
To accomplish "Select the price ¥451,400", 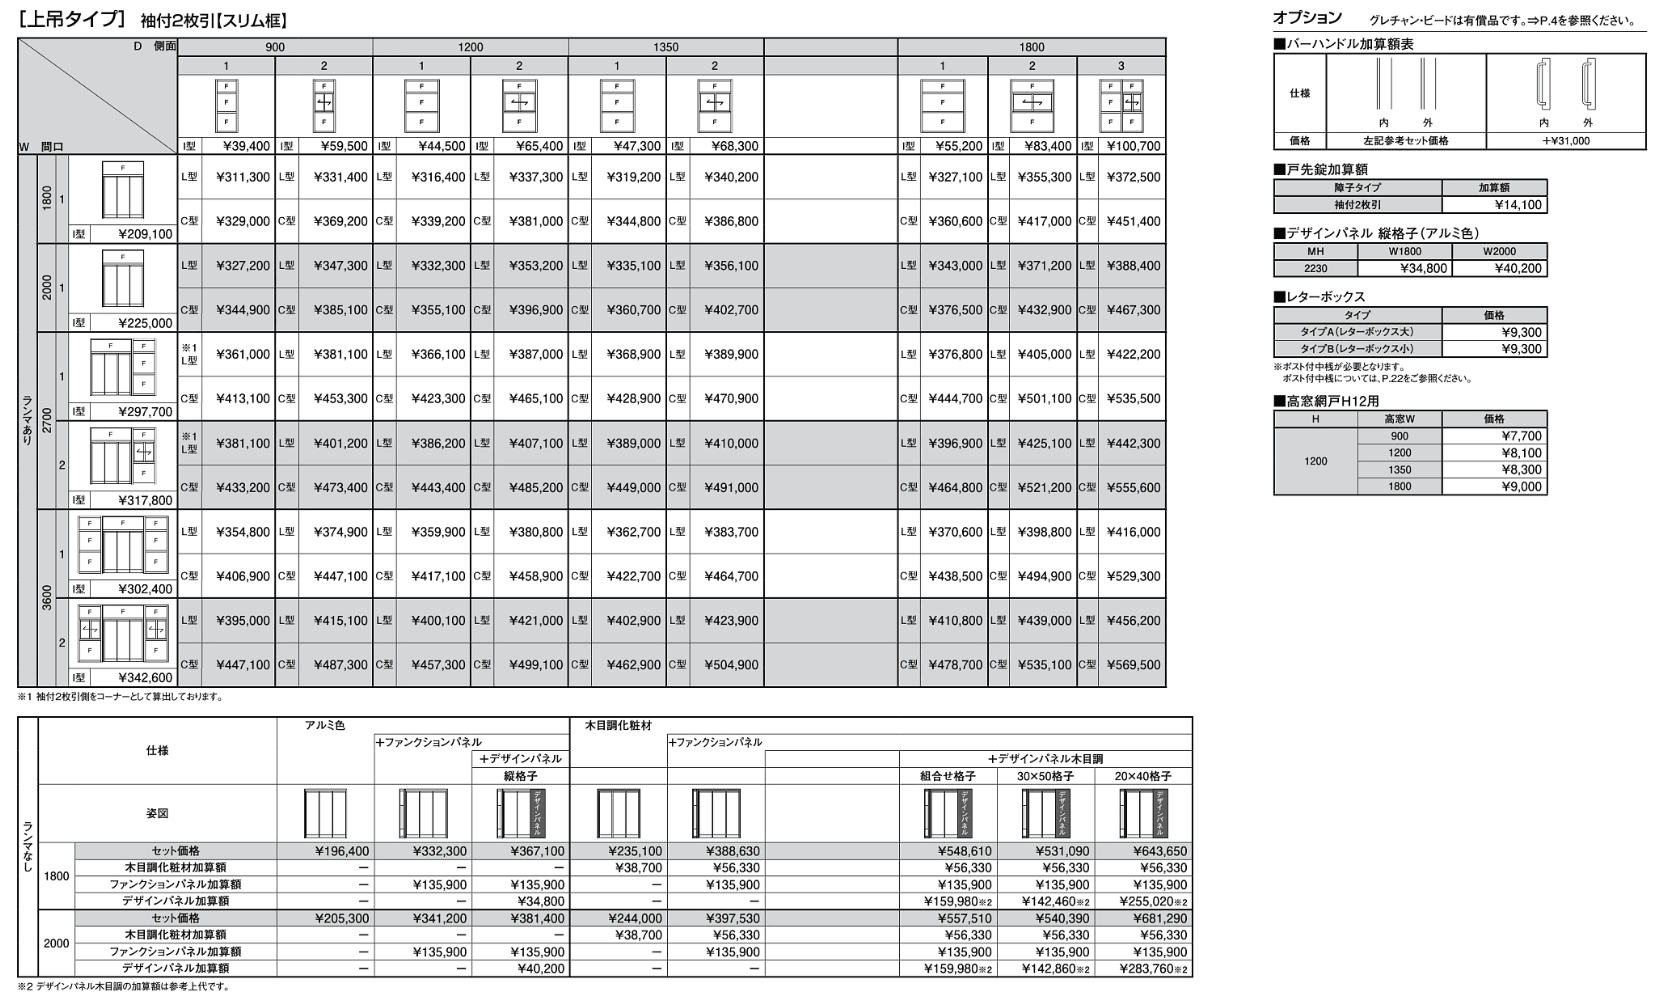I will (1133, 221).
